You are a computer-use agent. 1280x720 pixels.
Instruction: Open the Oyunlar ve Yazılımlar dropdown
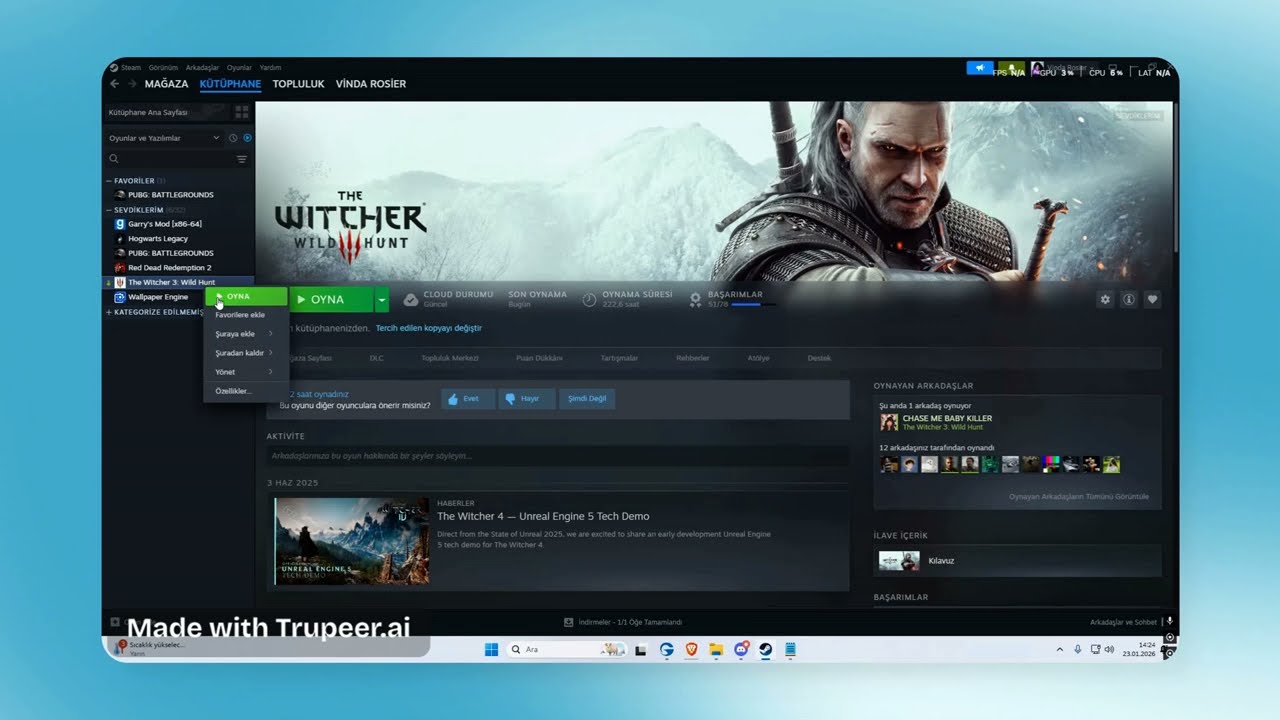click(164, 138)
